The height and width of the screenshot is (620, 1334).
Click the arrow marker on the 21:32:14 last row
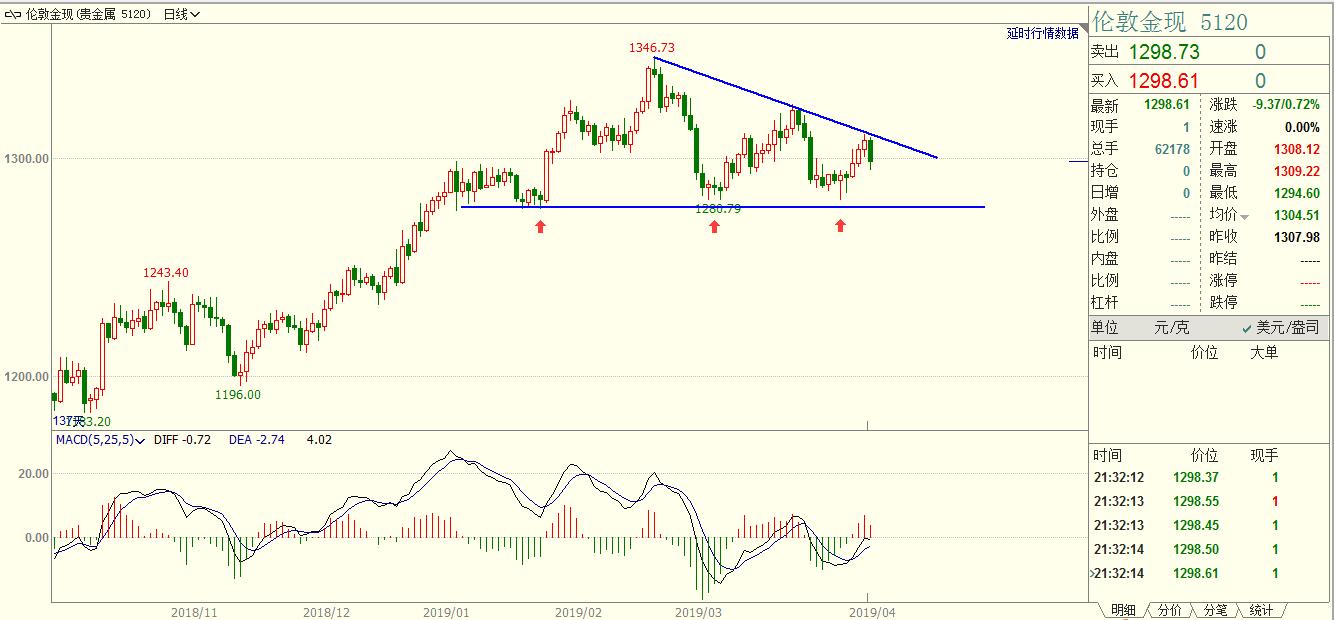click(x=1091, y=573)
